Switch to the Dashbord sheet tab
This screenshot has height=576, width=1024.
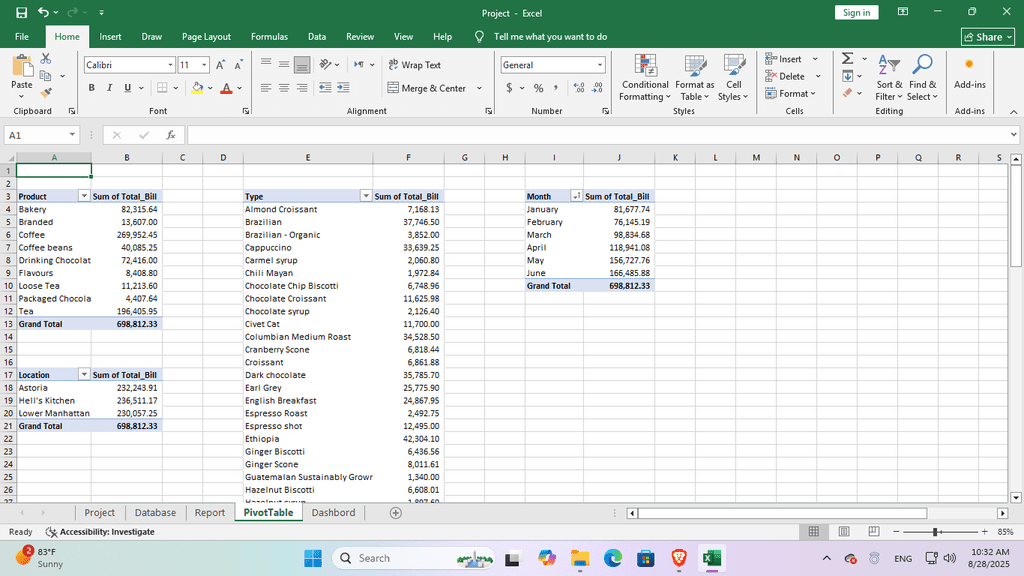(x=333, y=513)
